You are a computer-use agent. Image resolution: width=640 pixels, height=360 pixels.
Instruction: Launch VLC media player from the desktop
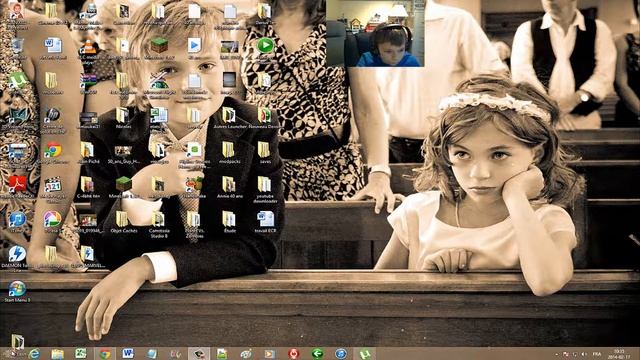pyautogui.click(x=88, y=47)
